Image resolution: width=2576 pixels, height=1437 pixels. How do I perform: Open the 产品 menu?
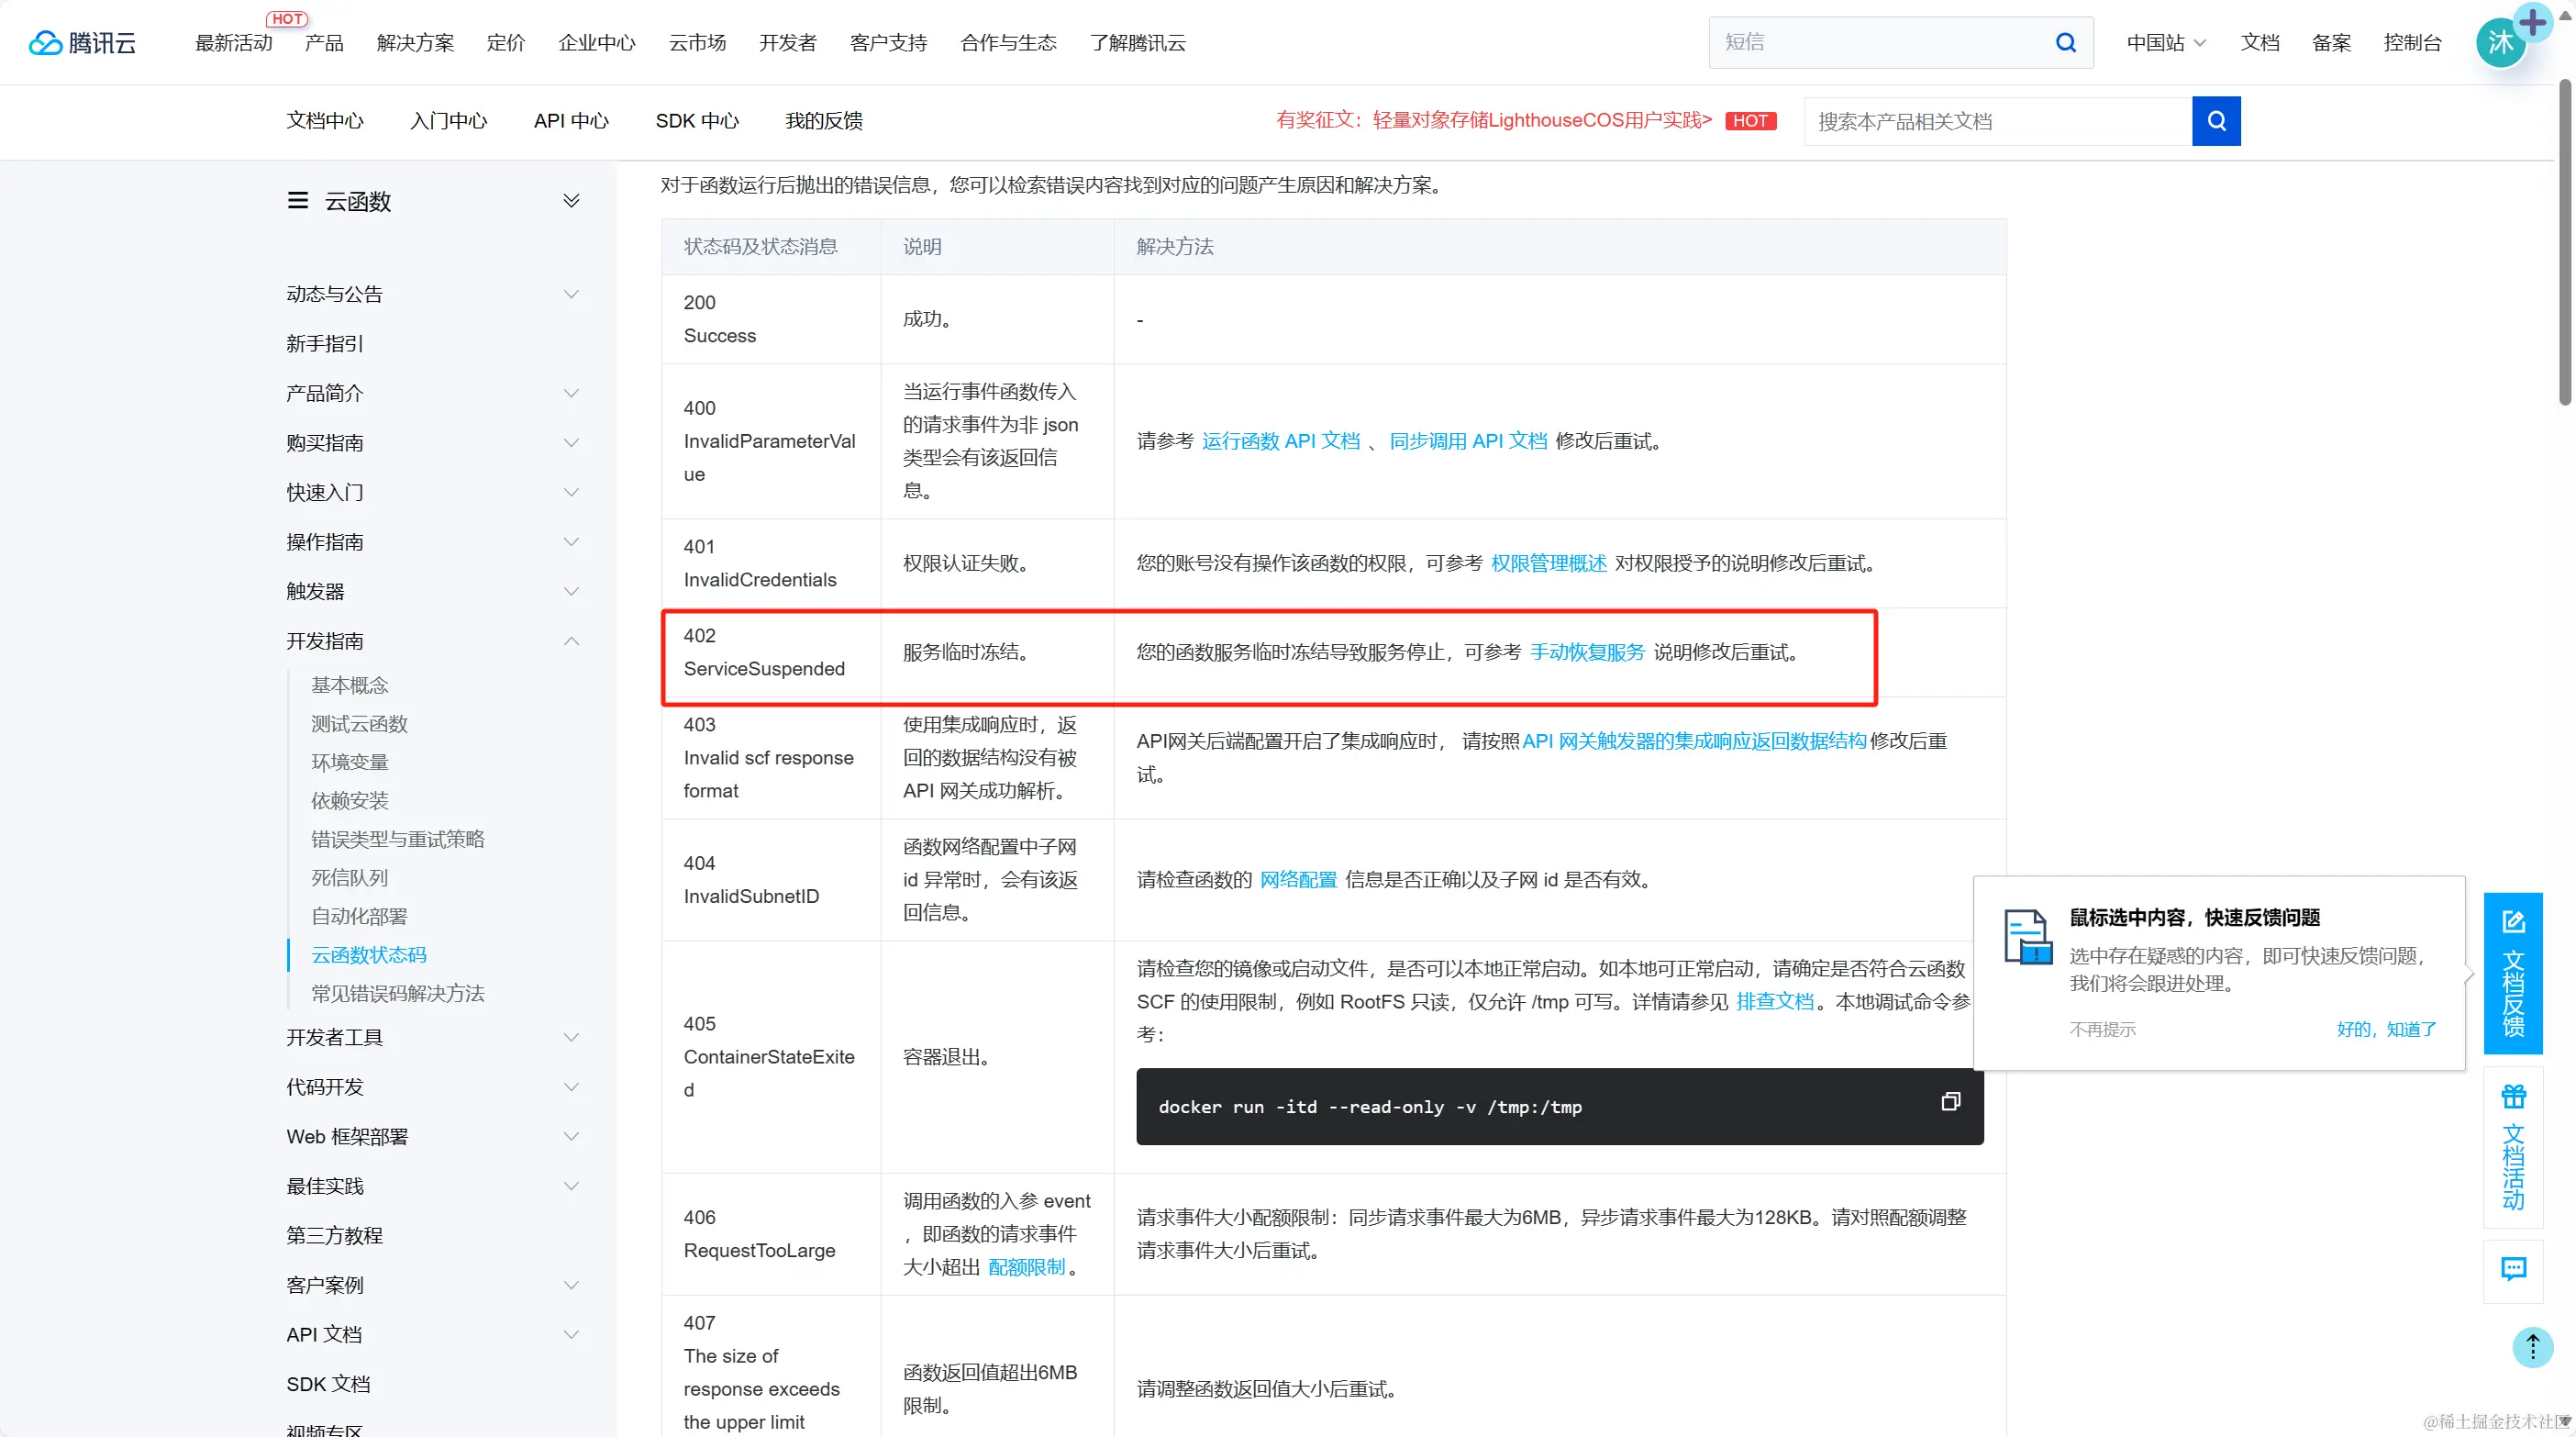[322, 42]
